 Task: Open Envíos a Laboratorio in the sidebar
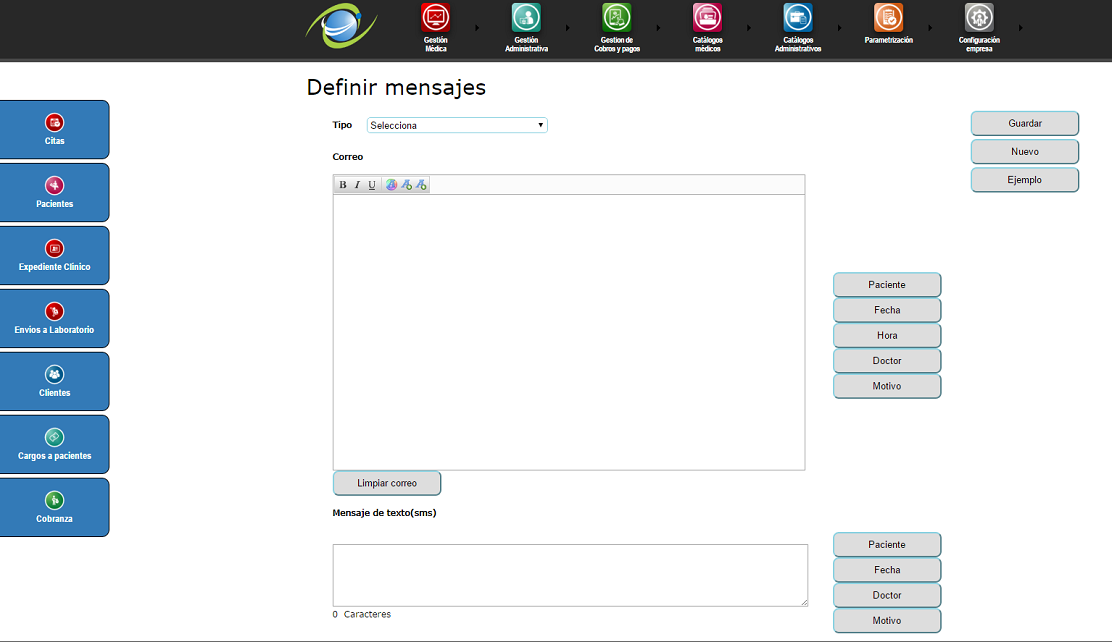click(55, 318)
